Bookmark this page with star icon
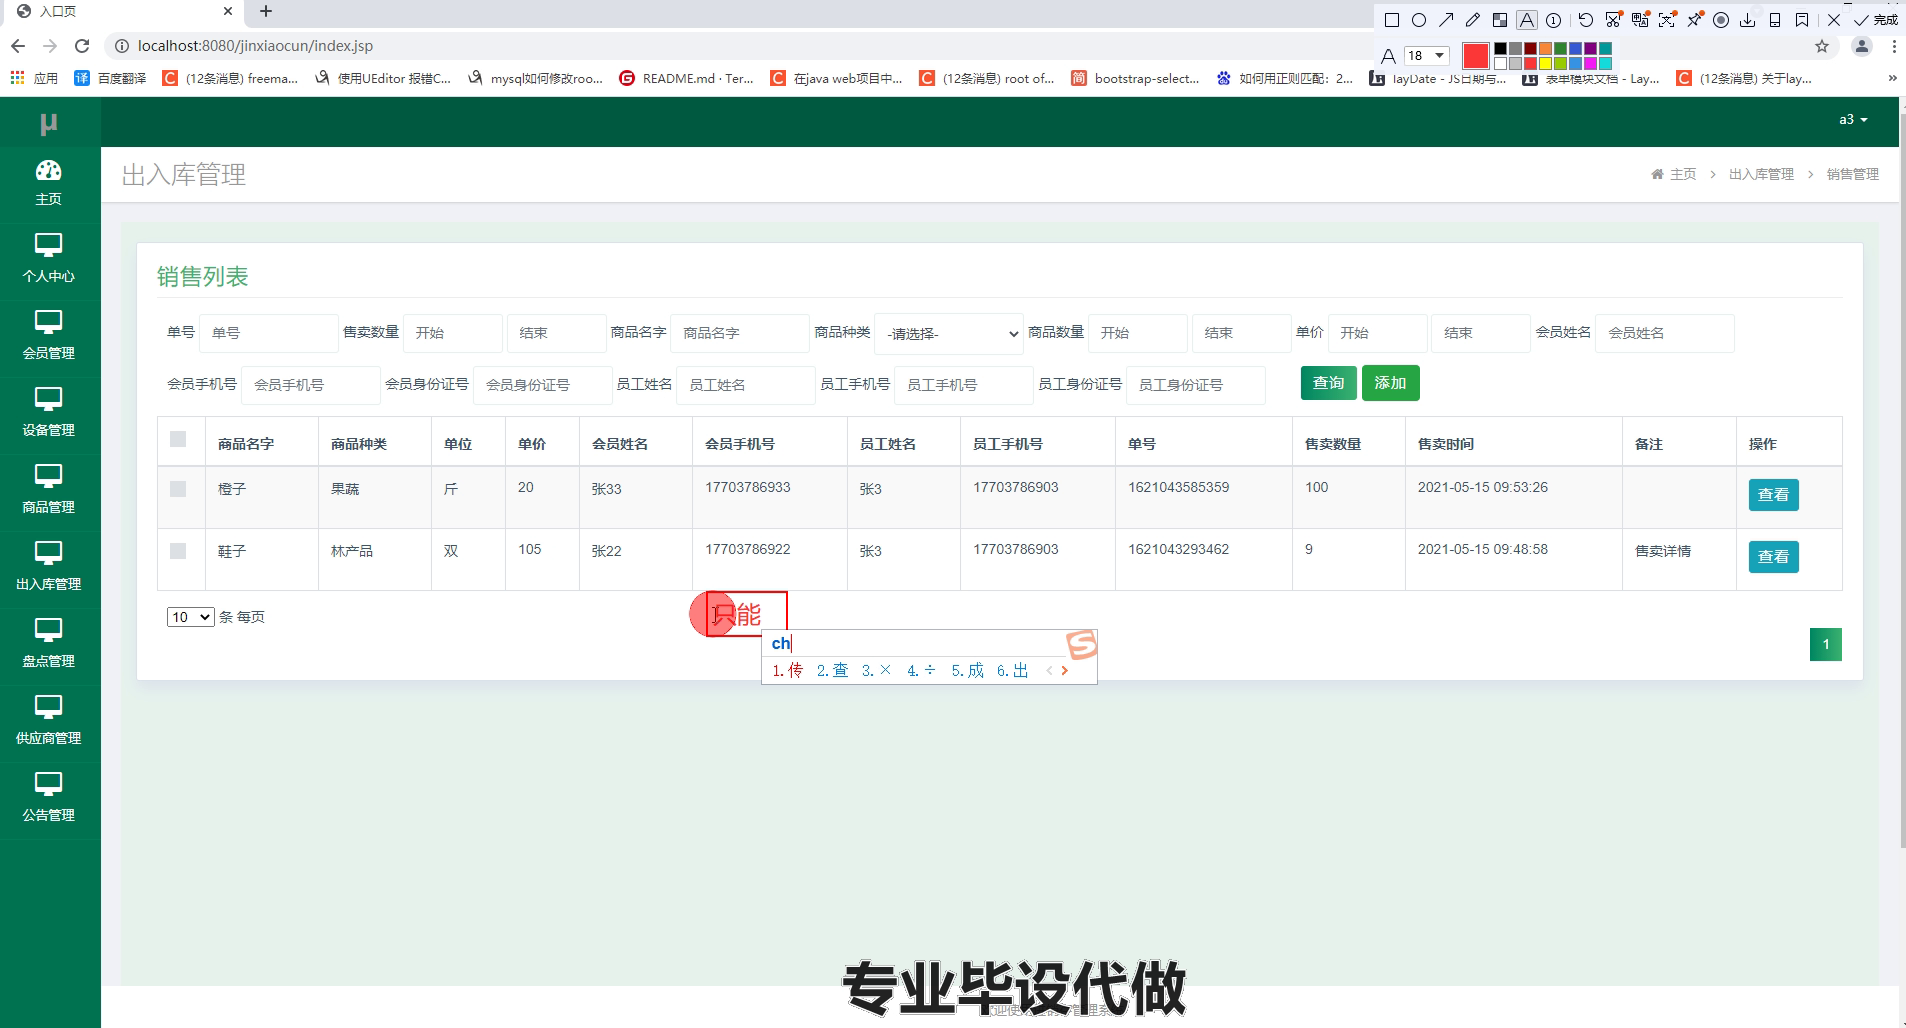 pos(1822,46)
